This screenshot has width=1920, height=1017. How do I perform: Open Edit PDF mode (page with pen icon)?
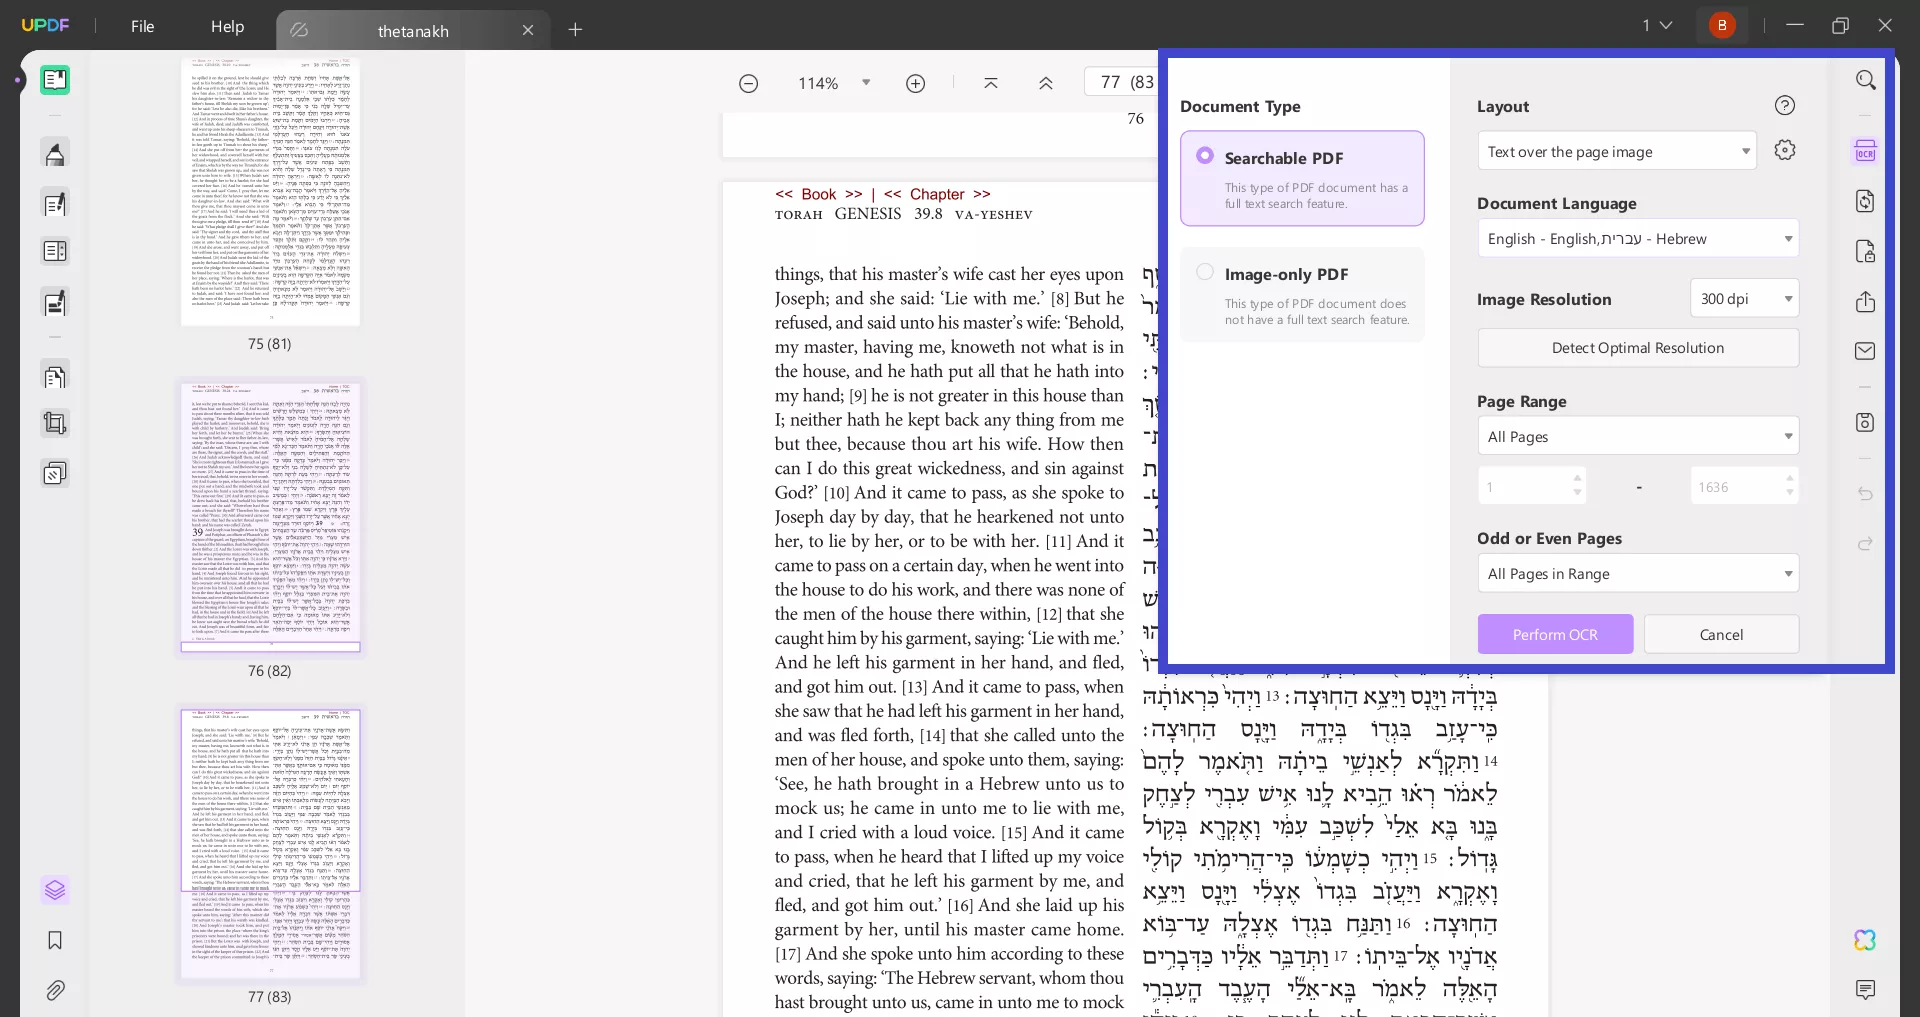click(x=55, y=204)
